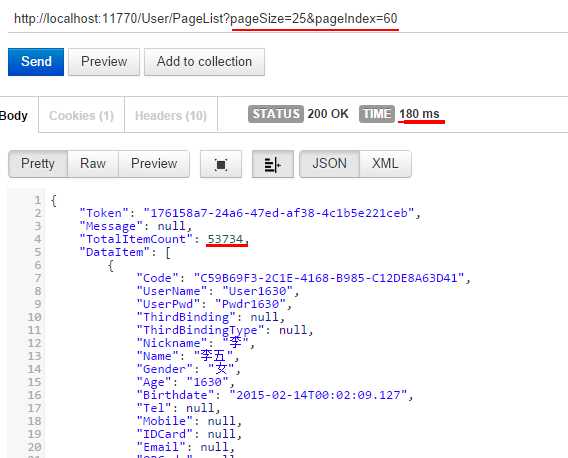
Task: Select the response Preview view
Action: (154, 164)
